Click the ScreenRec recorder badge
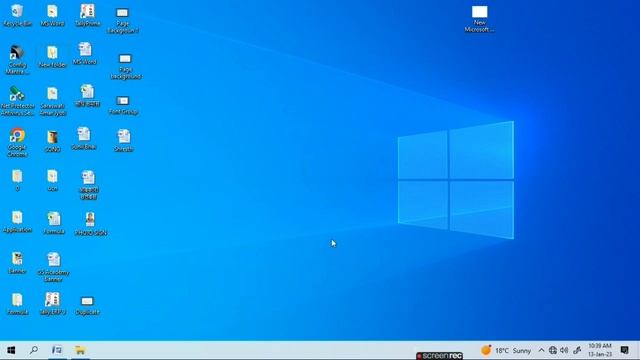Screen dimensions: 640x360 (x=439, y=356)
